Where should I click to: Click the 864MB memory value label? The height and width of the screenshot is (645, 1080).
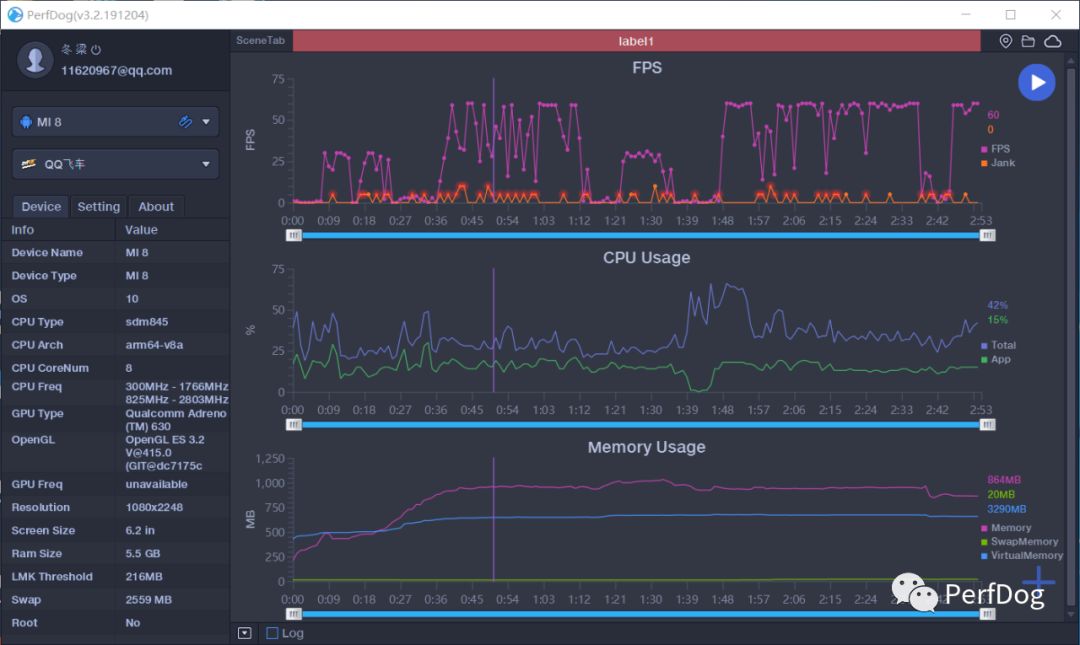tap(1004, 480)
